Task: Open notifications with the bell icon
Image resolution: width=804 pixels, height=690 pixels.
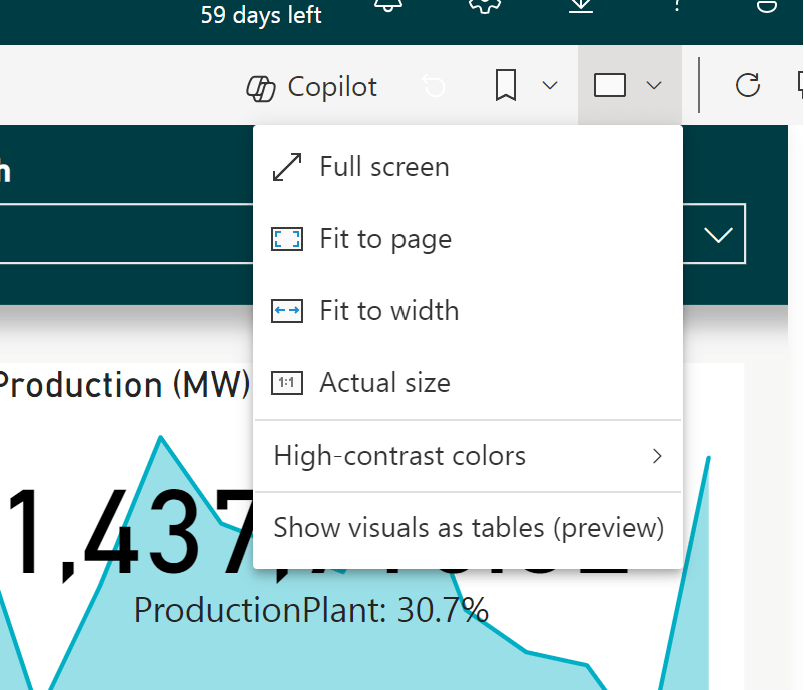Action: pyautogui.click(x=386, y=5)
